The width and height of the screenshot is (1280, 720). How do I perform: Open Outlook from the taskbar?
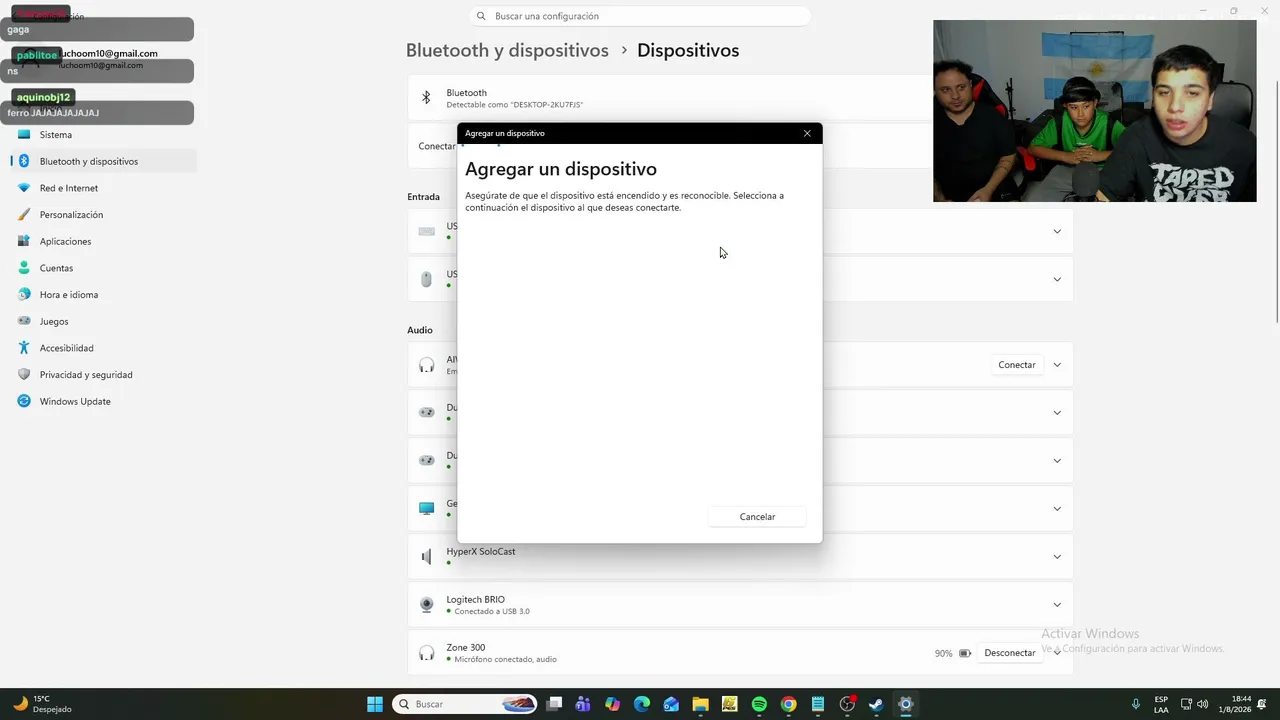[x=671, y=704]
